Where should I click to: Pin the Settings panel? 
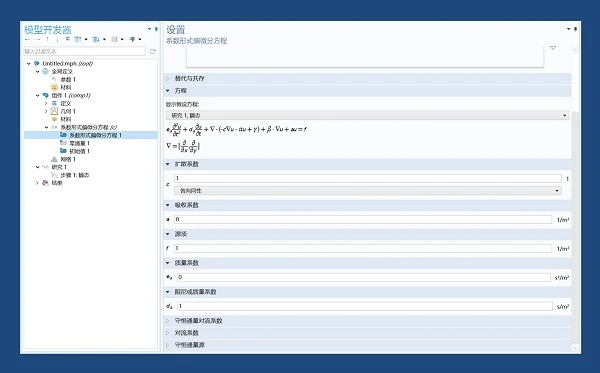coord(576,29)
